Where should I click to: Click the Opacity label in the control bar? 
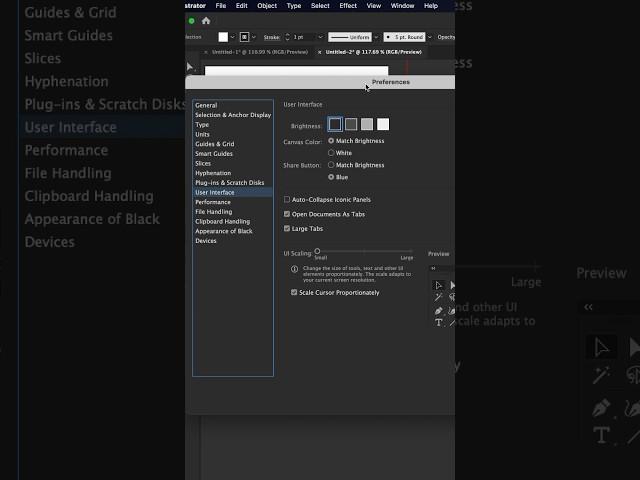[x=446, y=37]
